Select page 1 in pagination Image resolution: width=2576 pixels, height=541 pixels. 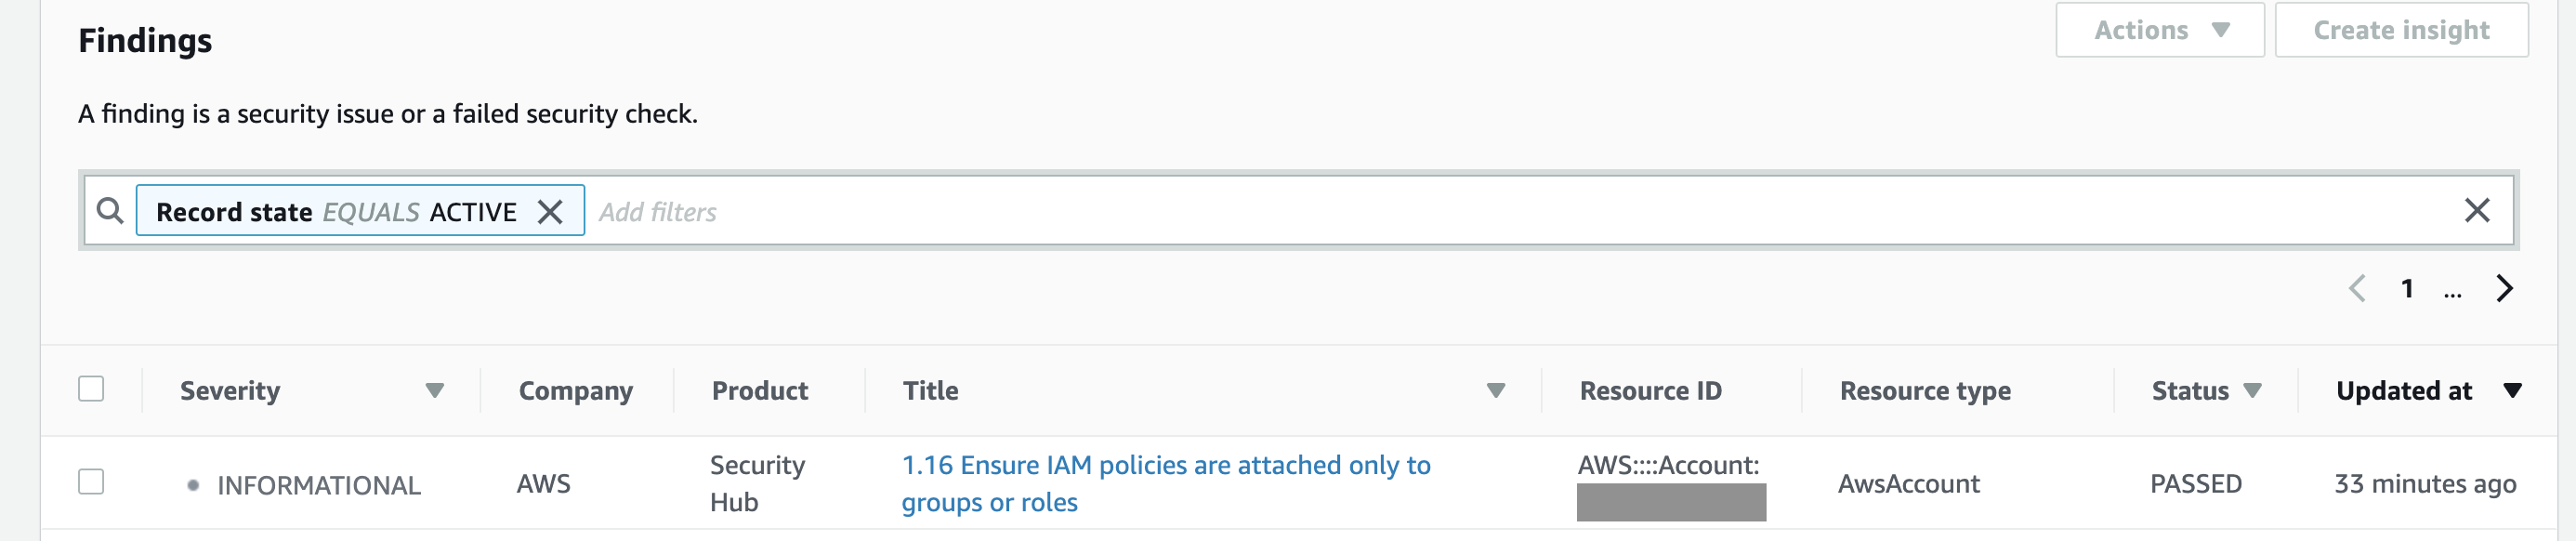pos(2408,289)
